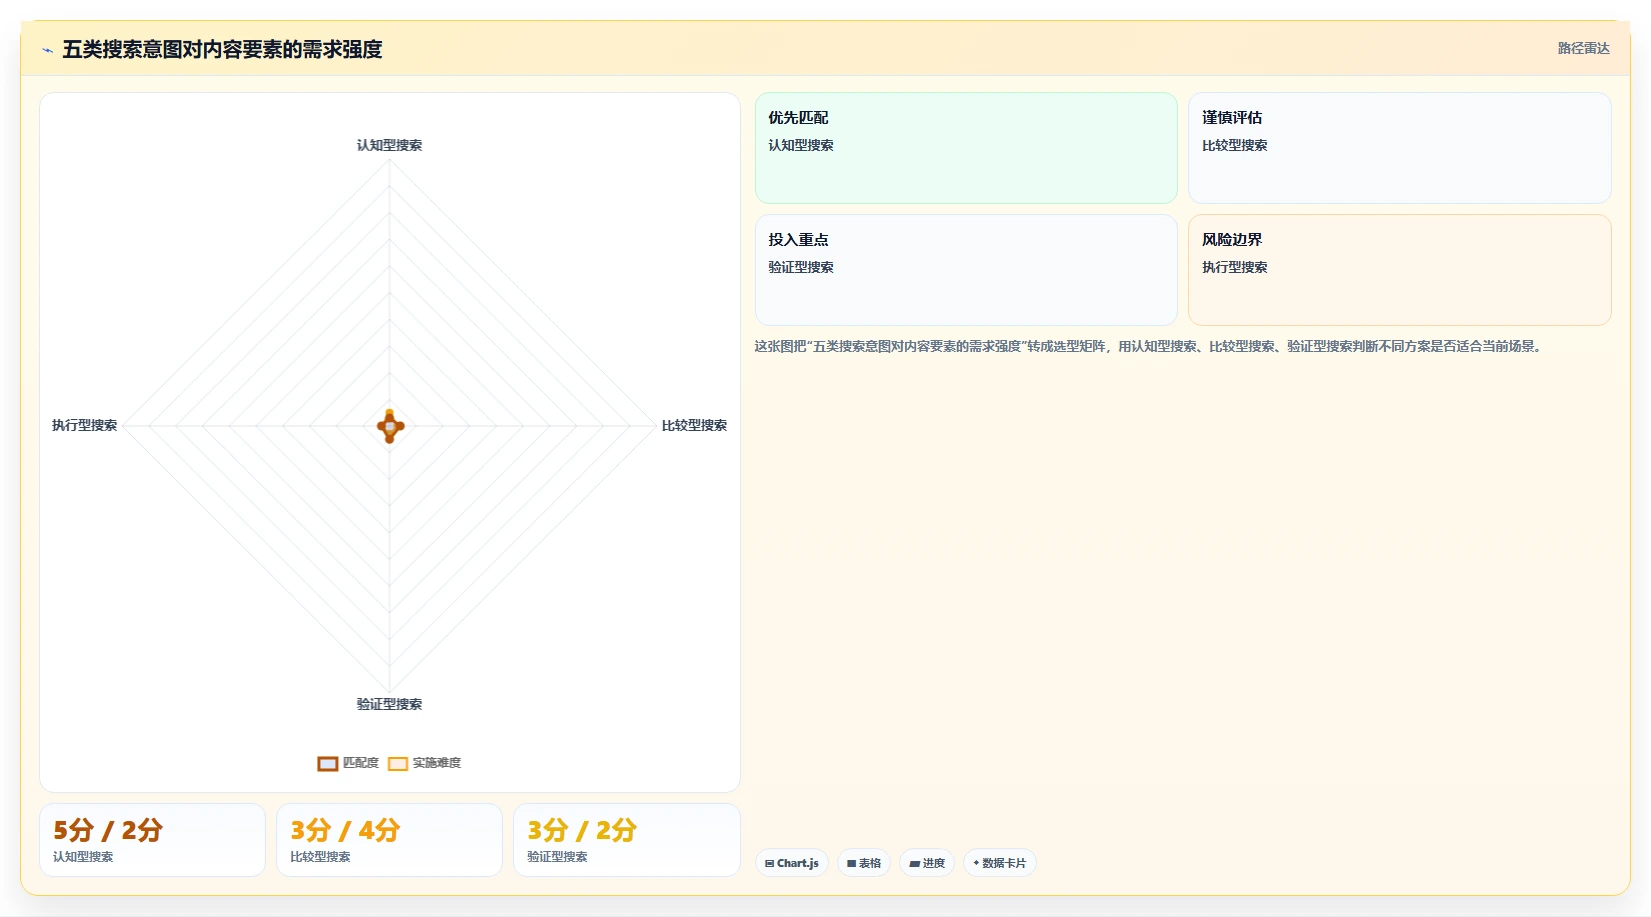Screen dimensions: 1651x917
Task: Click the Chart.js tag chip
Action: tap(792, 863)
